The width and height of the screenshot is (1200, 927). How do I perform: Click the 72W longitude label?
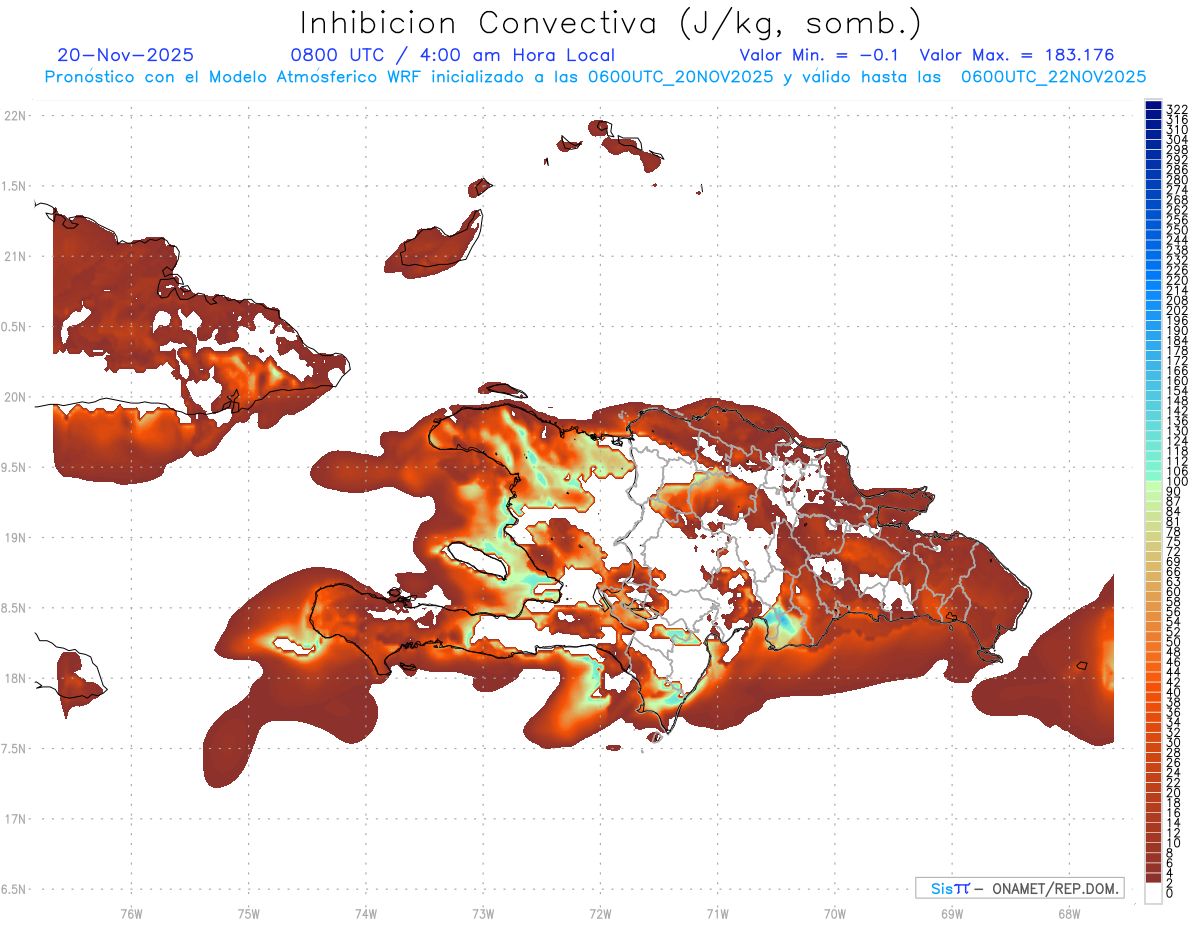coord(600,913)
